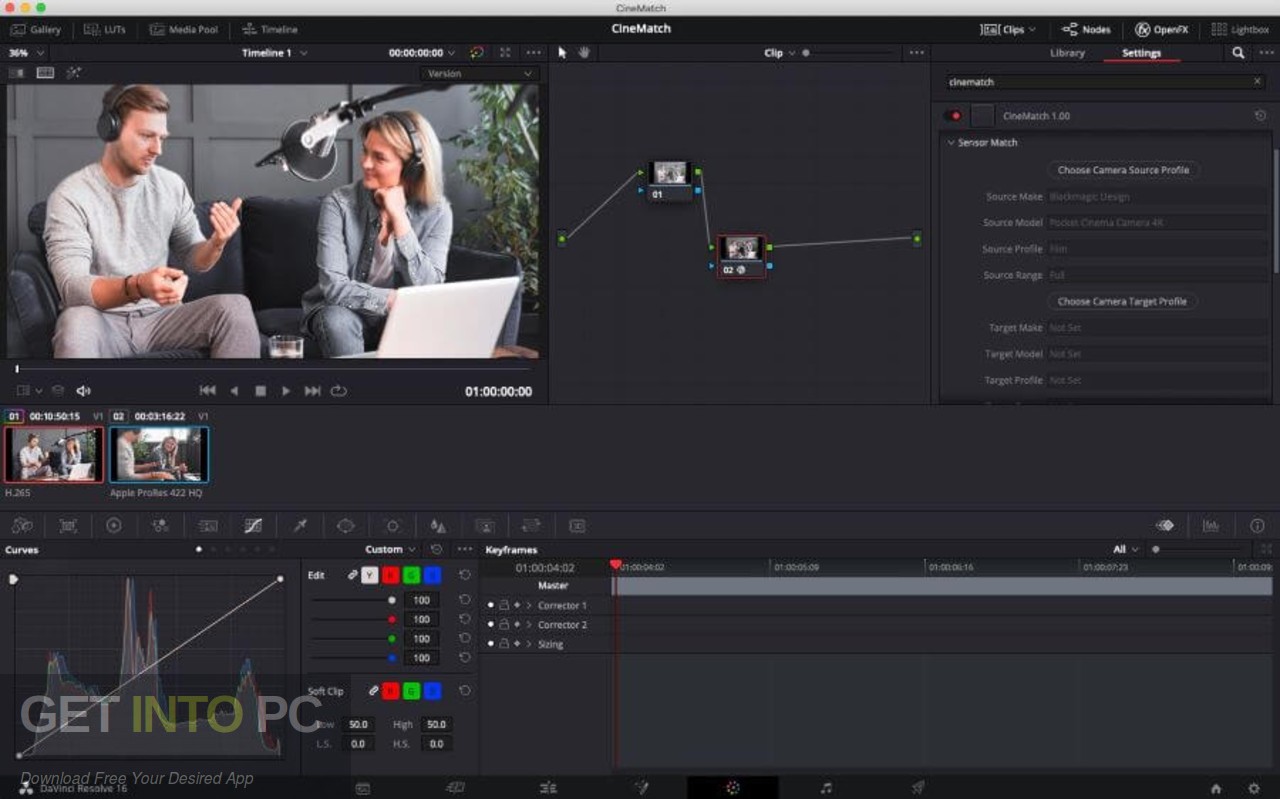Open the Lightbox view
The image size is (1280, 799).
1240,29
